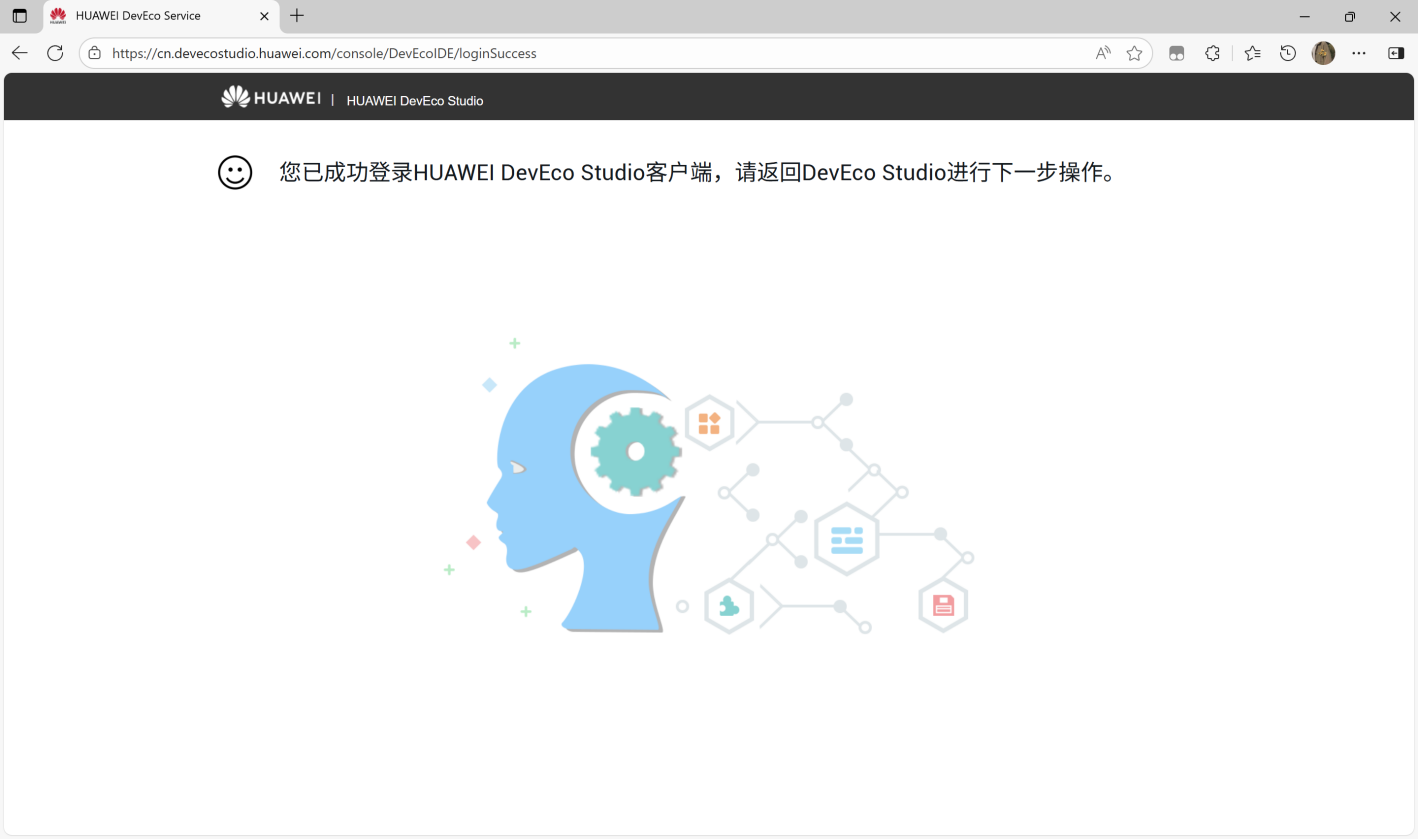View site information lock icon
Screen dimensions: 1419x840
tap(95, 53)
